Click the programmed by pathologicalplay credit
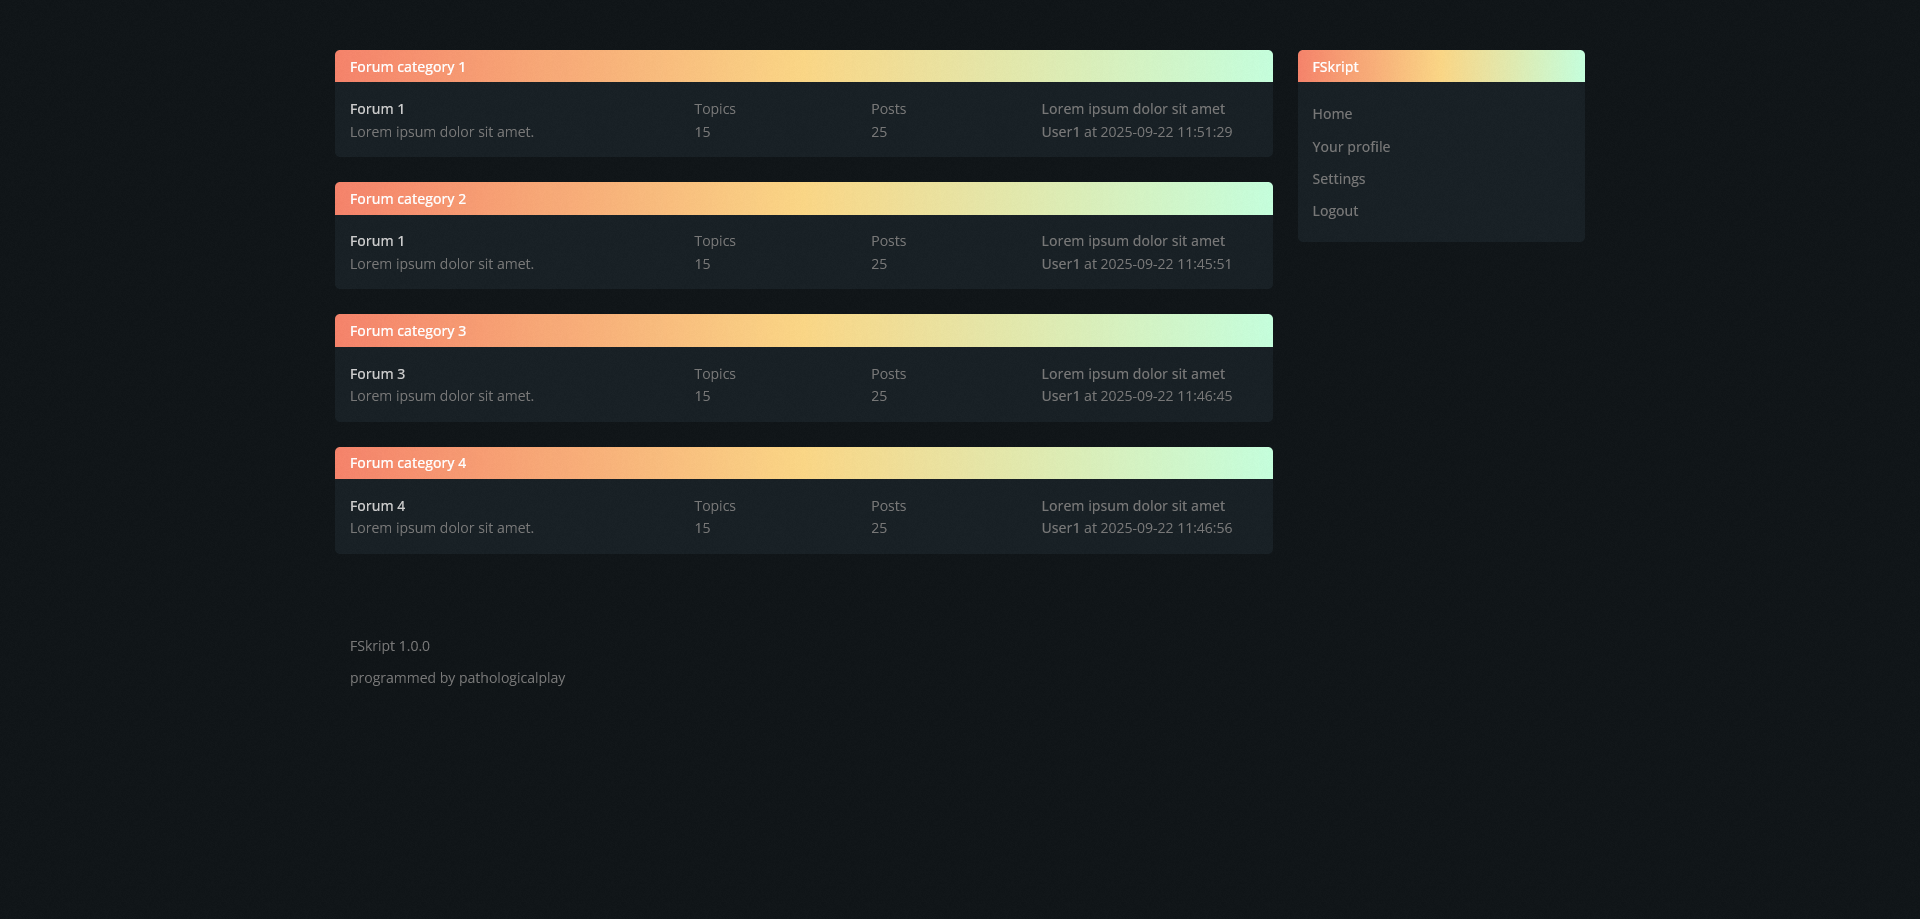The width and height of the screenshot is (1920, 919). (457, 678)
